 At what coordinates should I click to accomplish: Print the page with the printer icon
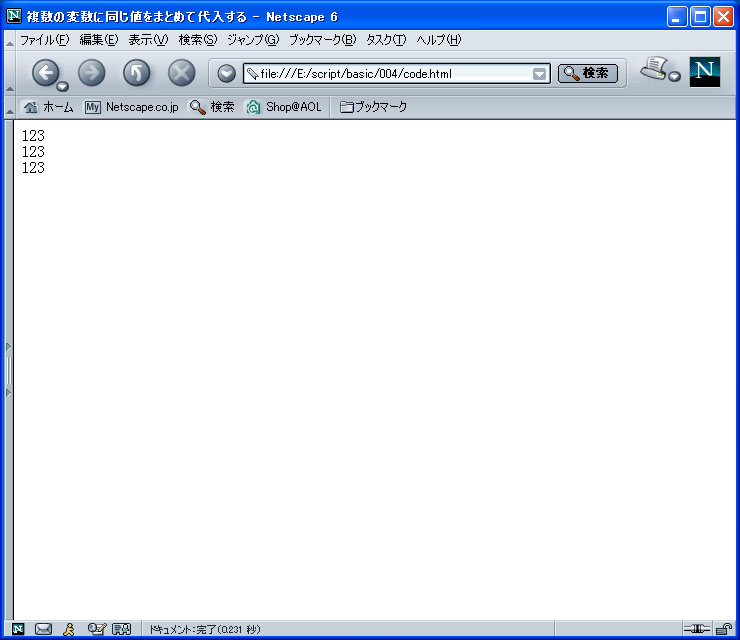click(654, 68)
